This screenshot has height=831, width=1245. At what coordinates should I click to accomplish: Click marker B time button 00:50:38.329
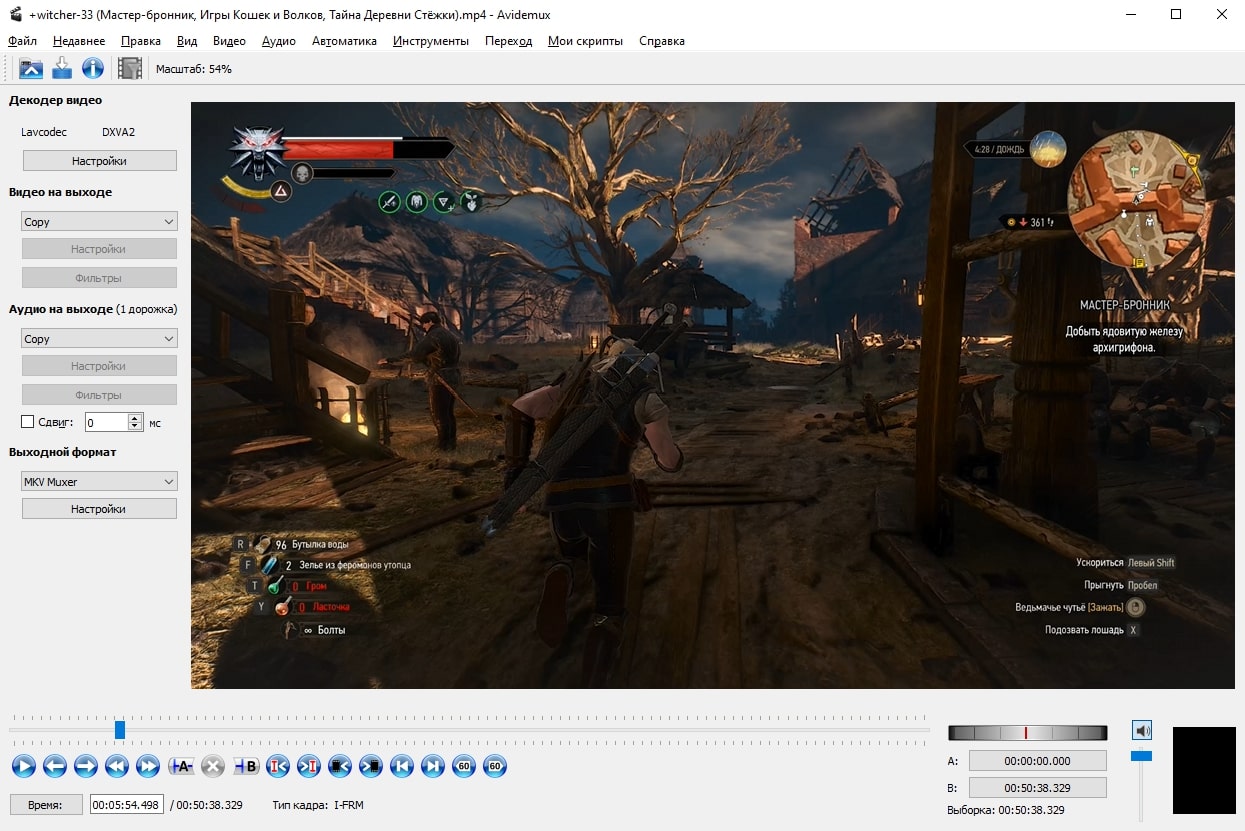(x=1037, y=788)
